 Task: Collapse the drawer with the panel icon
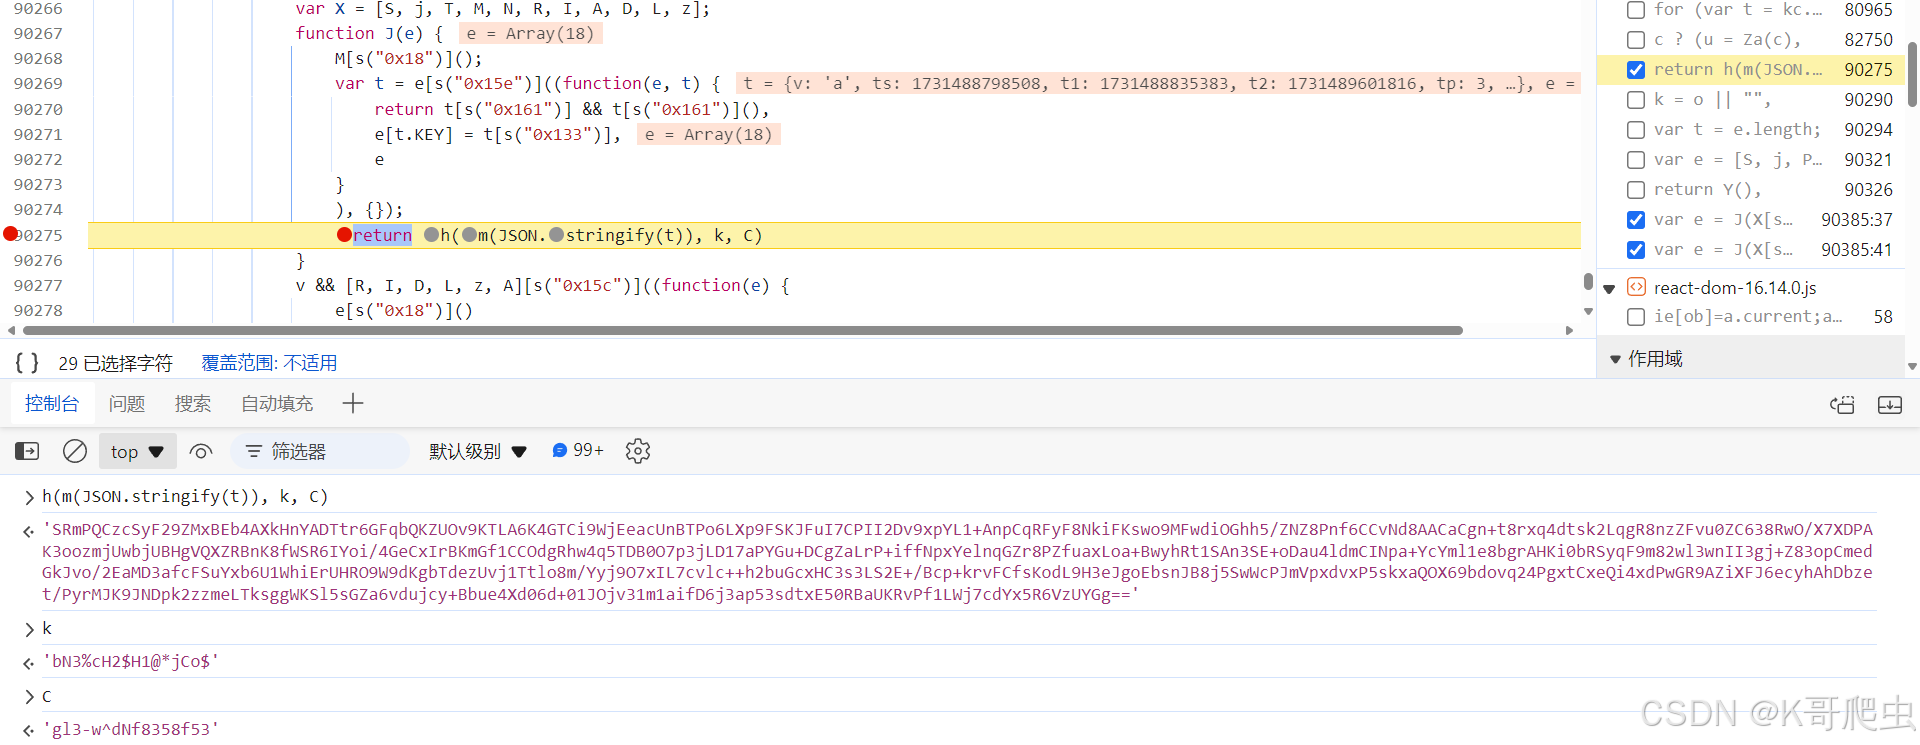coord(1890,405)
